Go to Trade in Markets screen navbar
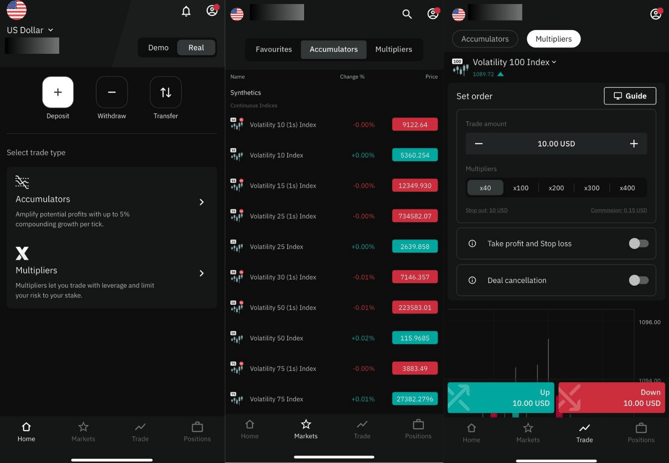The width and height of the screenshot is (669, 463). [362, 429]
